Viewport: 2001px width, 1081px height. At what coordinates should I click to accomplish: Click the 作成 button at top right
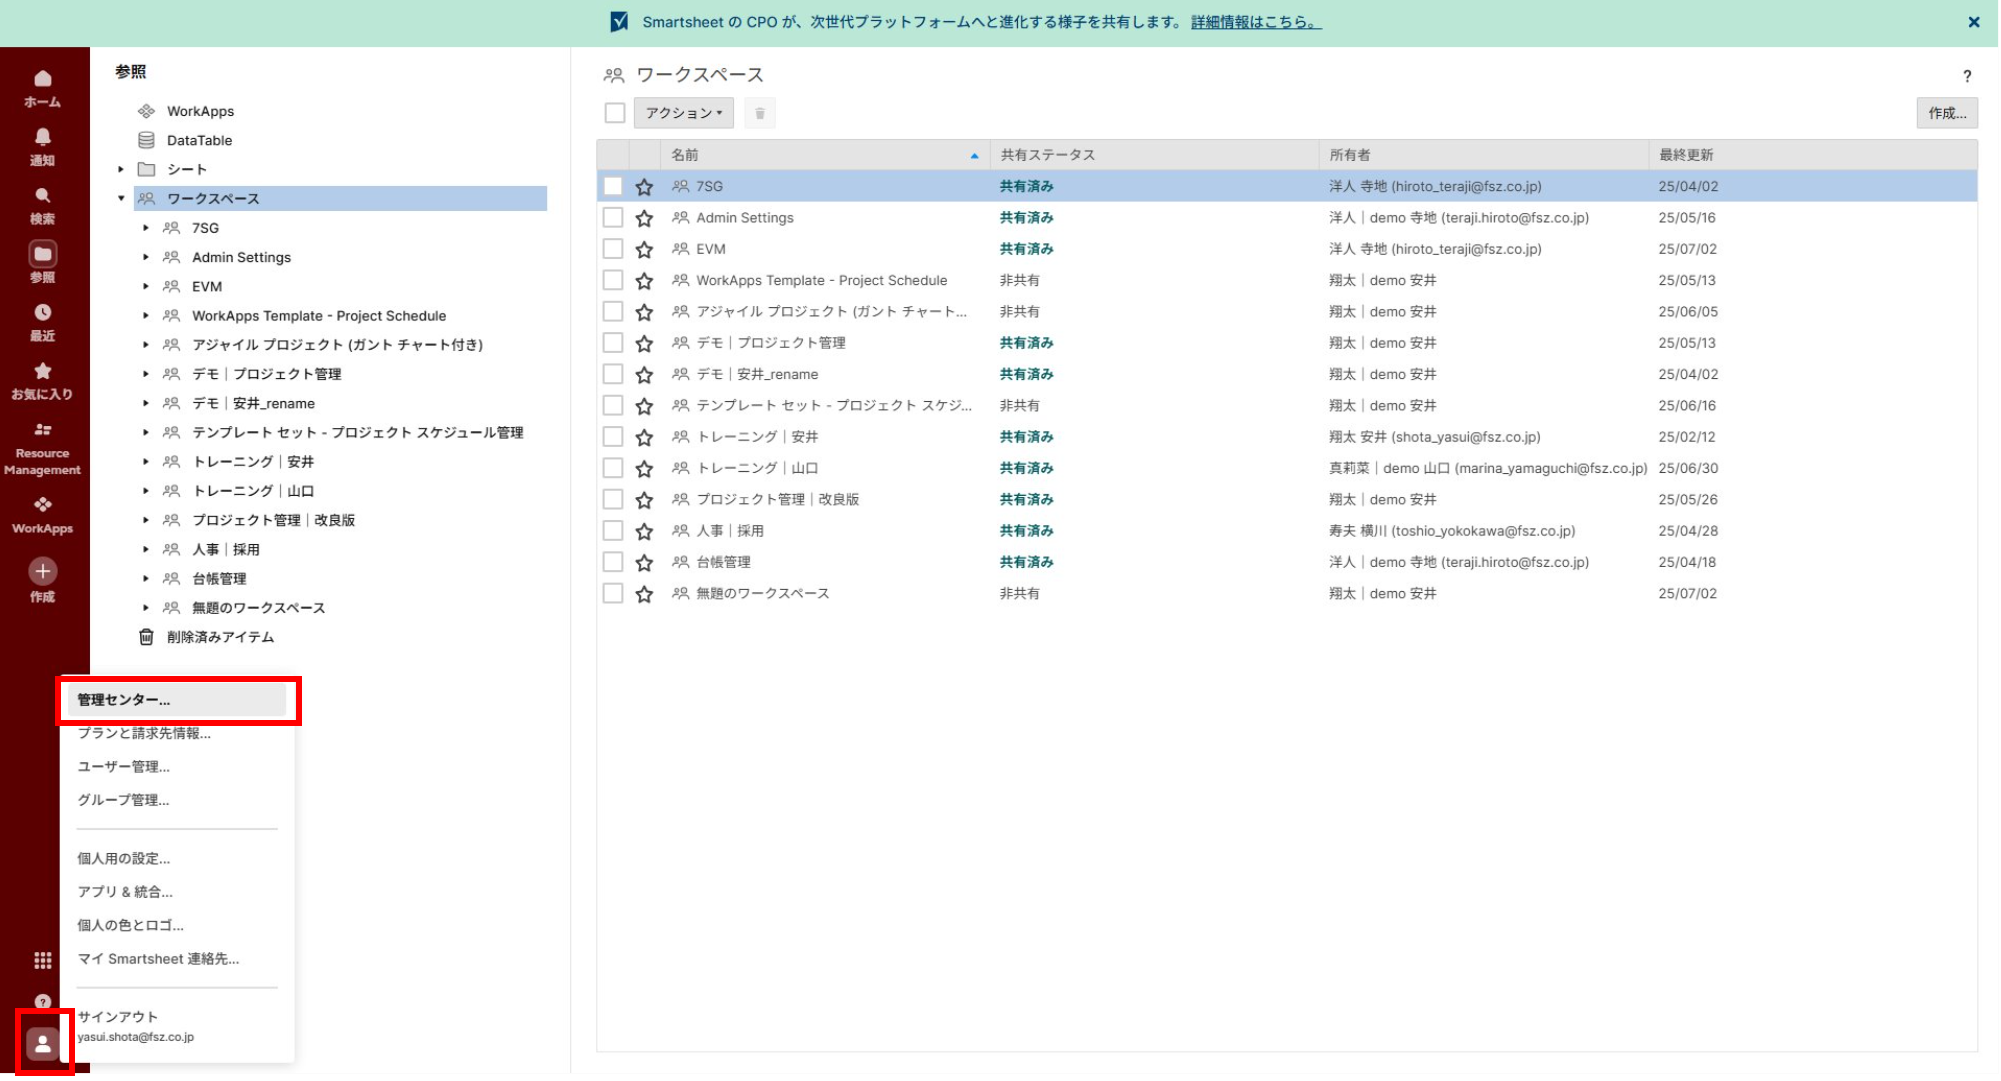pyautogui.click(x=1947, y=113)
